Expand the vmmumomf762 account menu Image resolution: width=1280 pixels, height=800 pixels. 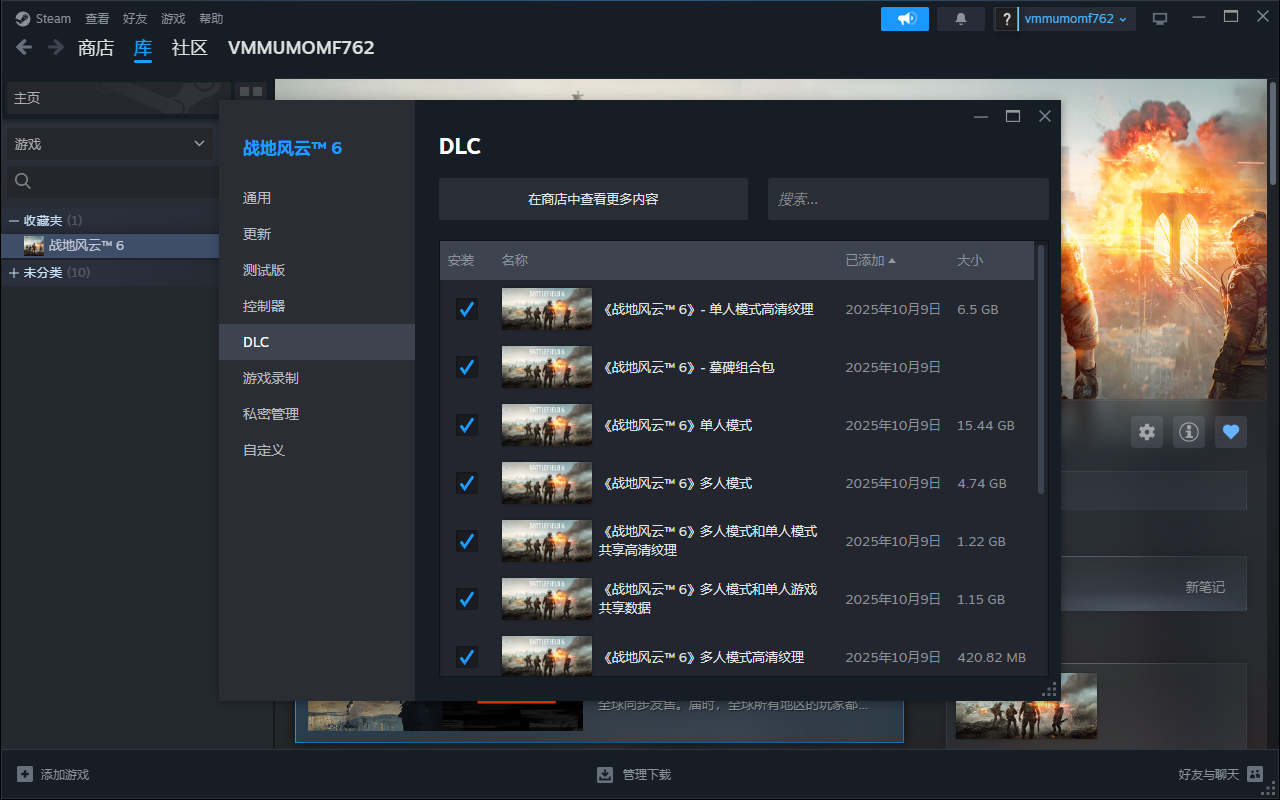[x=1076, y=19]
